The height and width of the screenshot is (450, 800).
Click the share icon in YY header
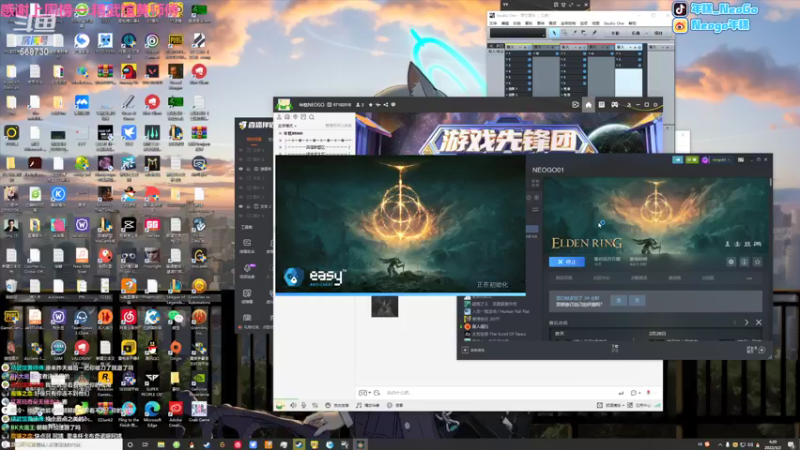(386, 105)
